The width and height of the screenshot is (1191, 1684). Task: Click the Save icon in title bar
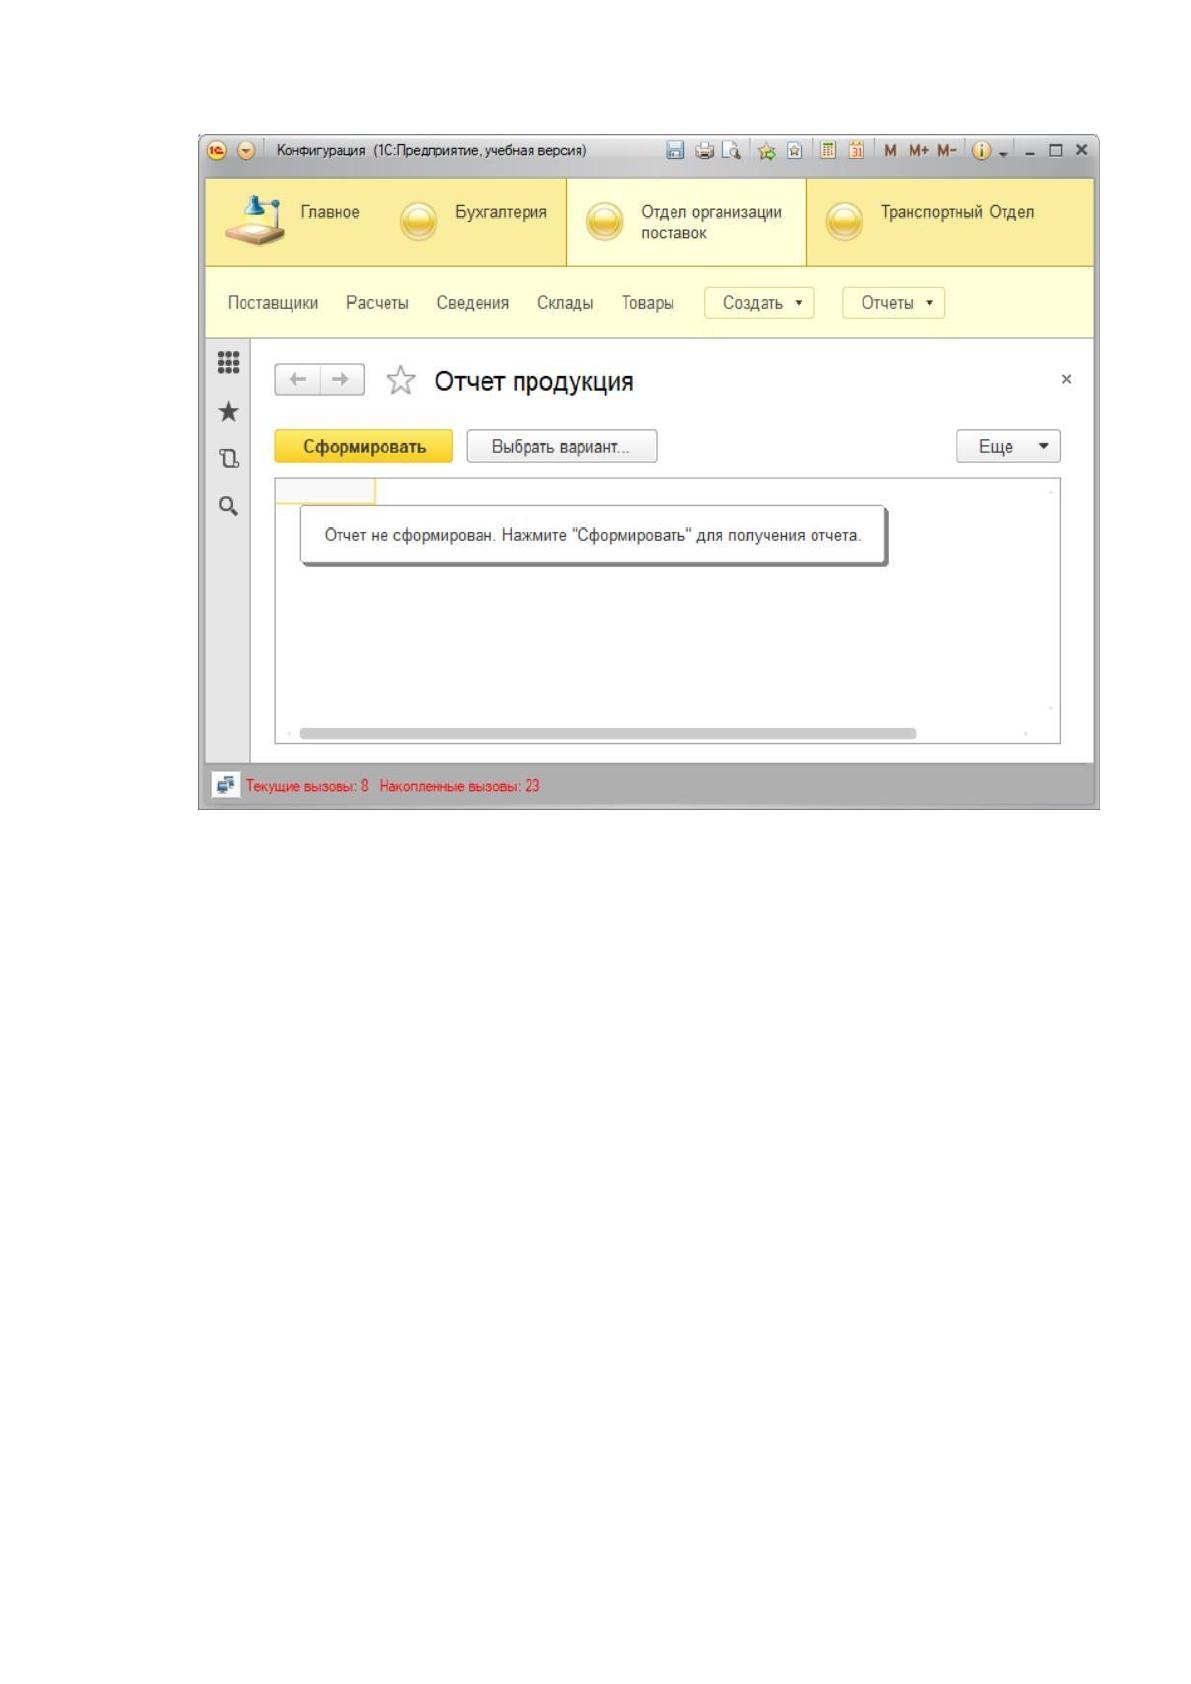pos(675,151)
